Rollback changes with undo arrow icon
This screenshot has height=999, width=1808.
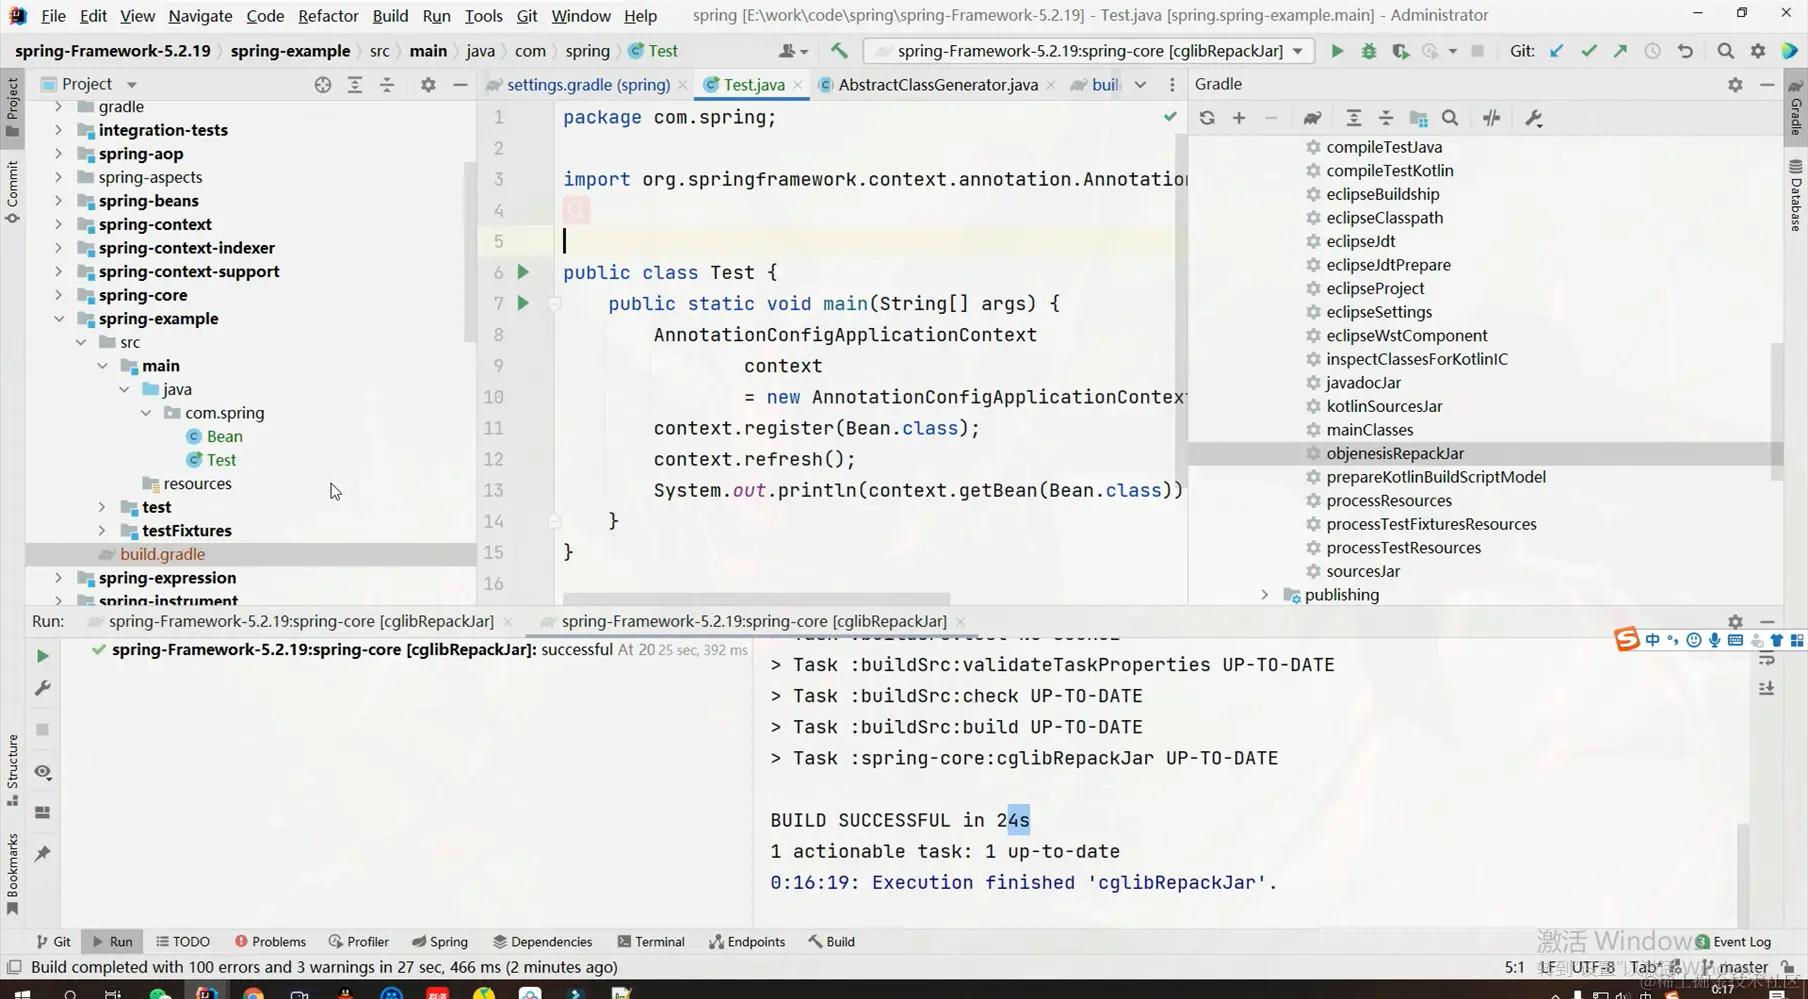point(1686,51)
